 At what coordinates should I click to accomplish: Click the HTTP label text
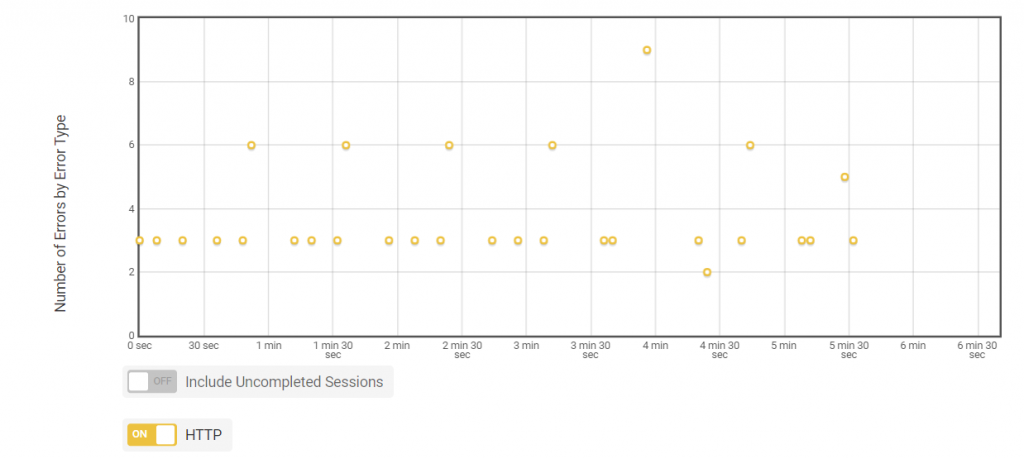(x=203, y=434)
